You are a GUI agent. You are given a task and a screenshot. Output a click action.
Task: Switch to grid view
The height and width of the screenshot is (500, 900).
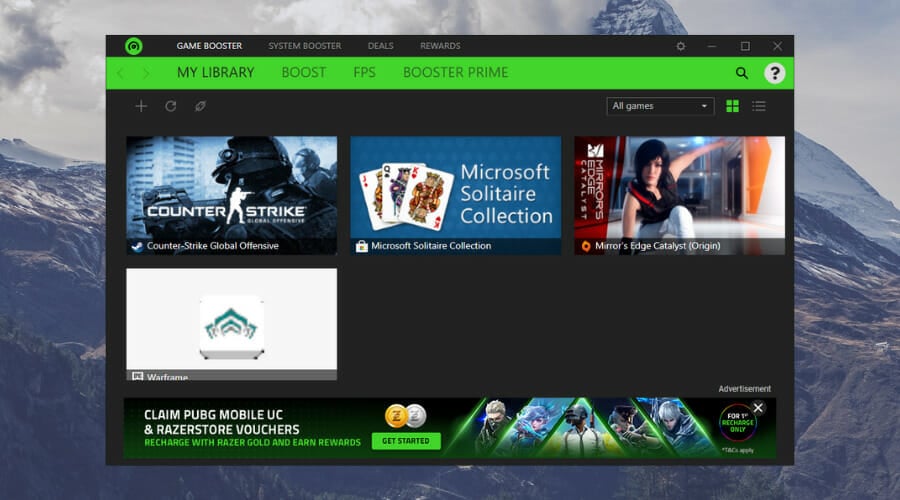coord(732,106)
